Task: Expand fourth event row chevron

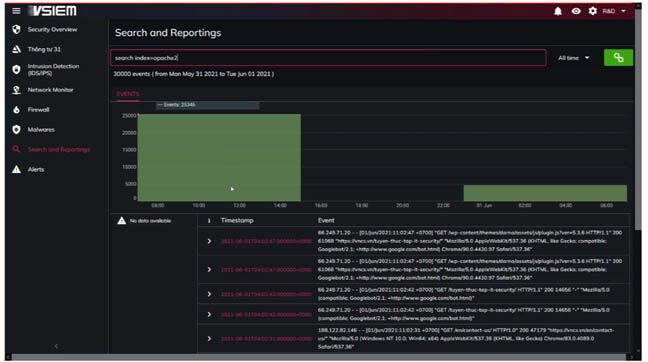Action: (x=209, y=314)
